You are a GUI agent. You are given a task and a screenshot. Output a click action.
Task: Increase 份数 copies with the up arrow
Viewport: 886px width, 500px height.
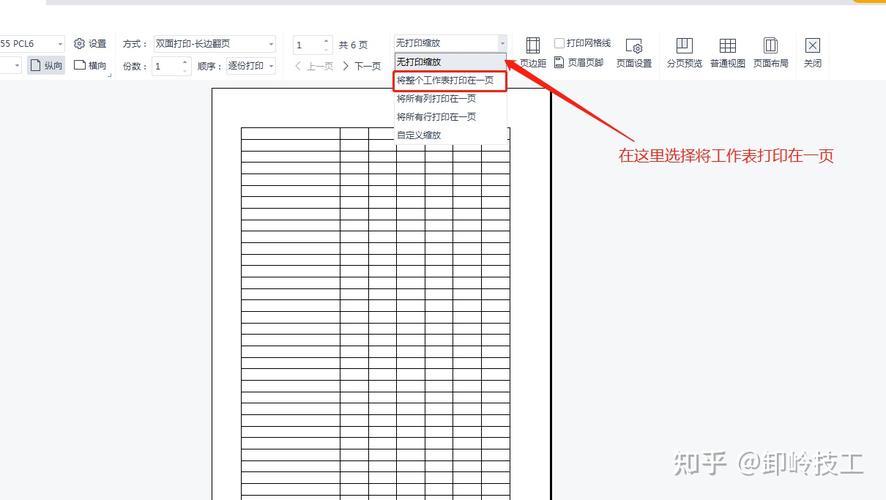click(185, 62)
